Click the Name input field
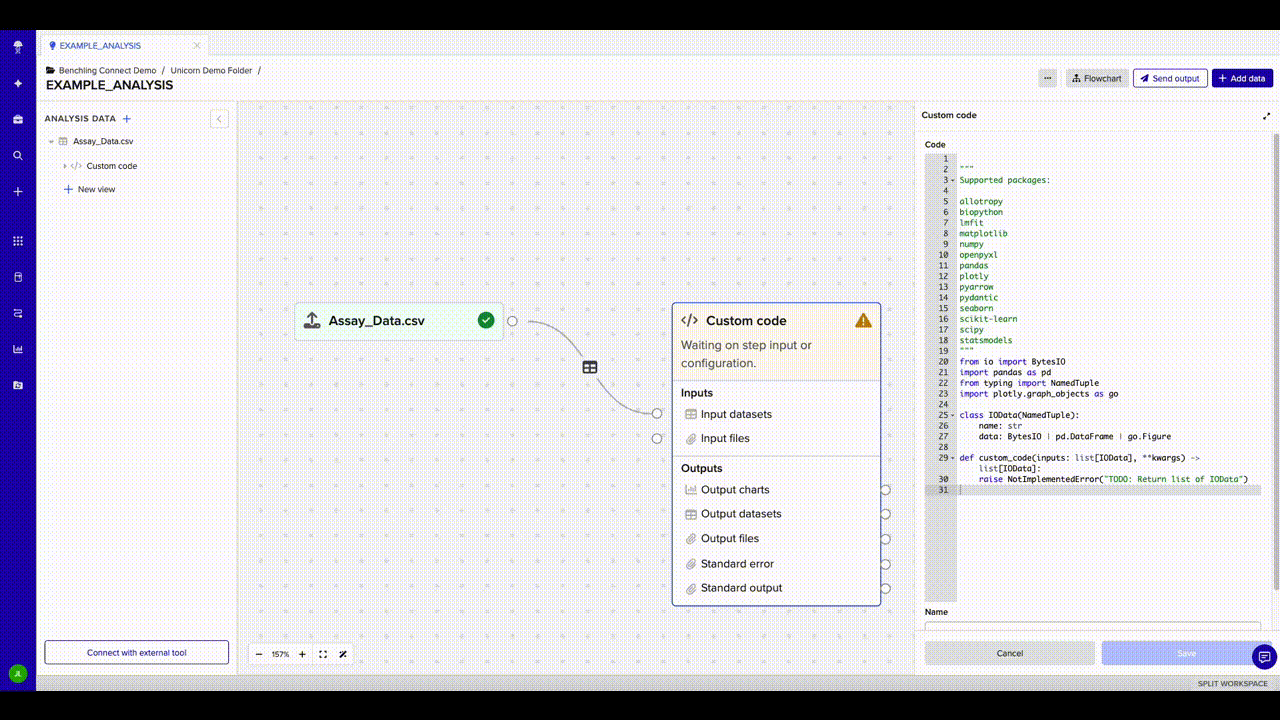The width and height of the screenshot is (1280, 720). pyautogui.click(x=1093, y=627)
